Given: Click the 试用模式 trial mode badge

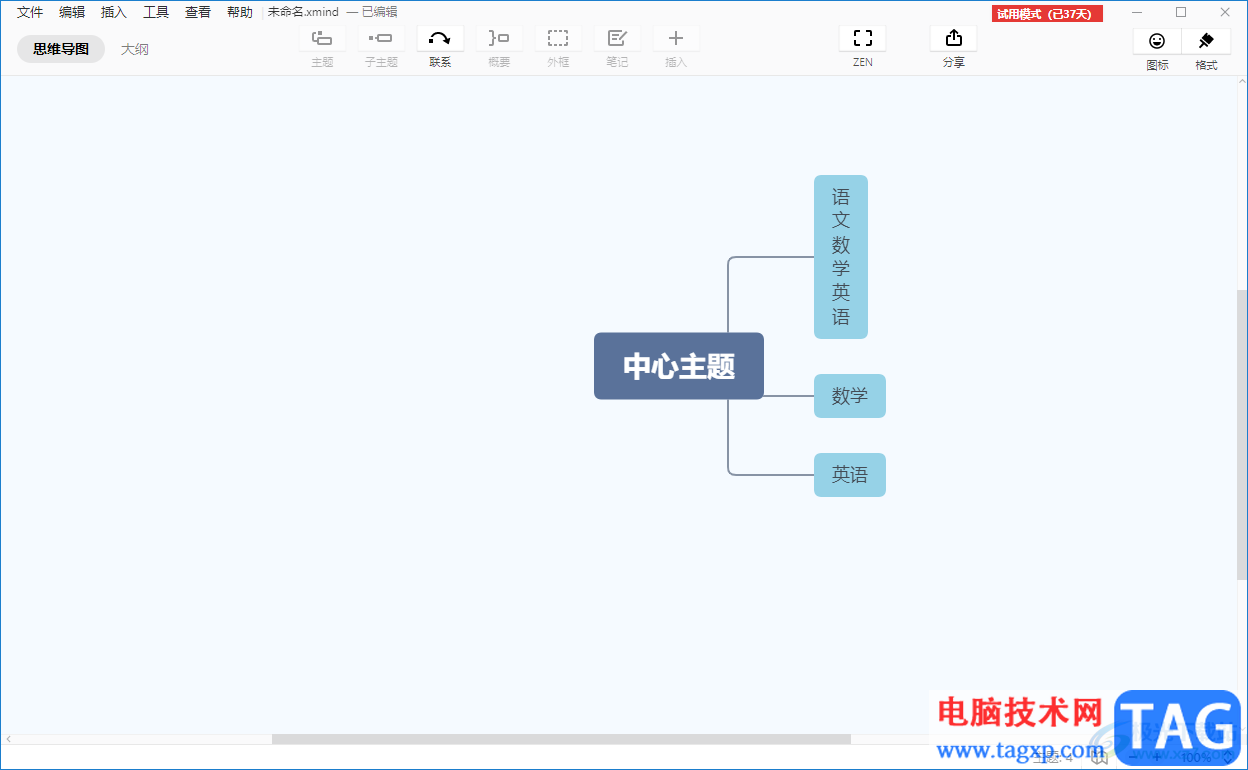Looking at the screenshot, I should point(1047,14).
